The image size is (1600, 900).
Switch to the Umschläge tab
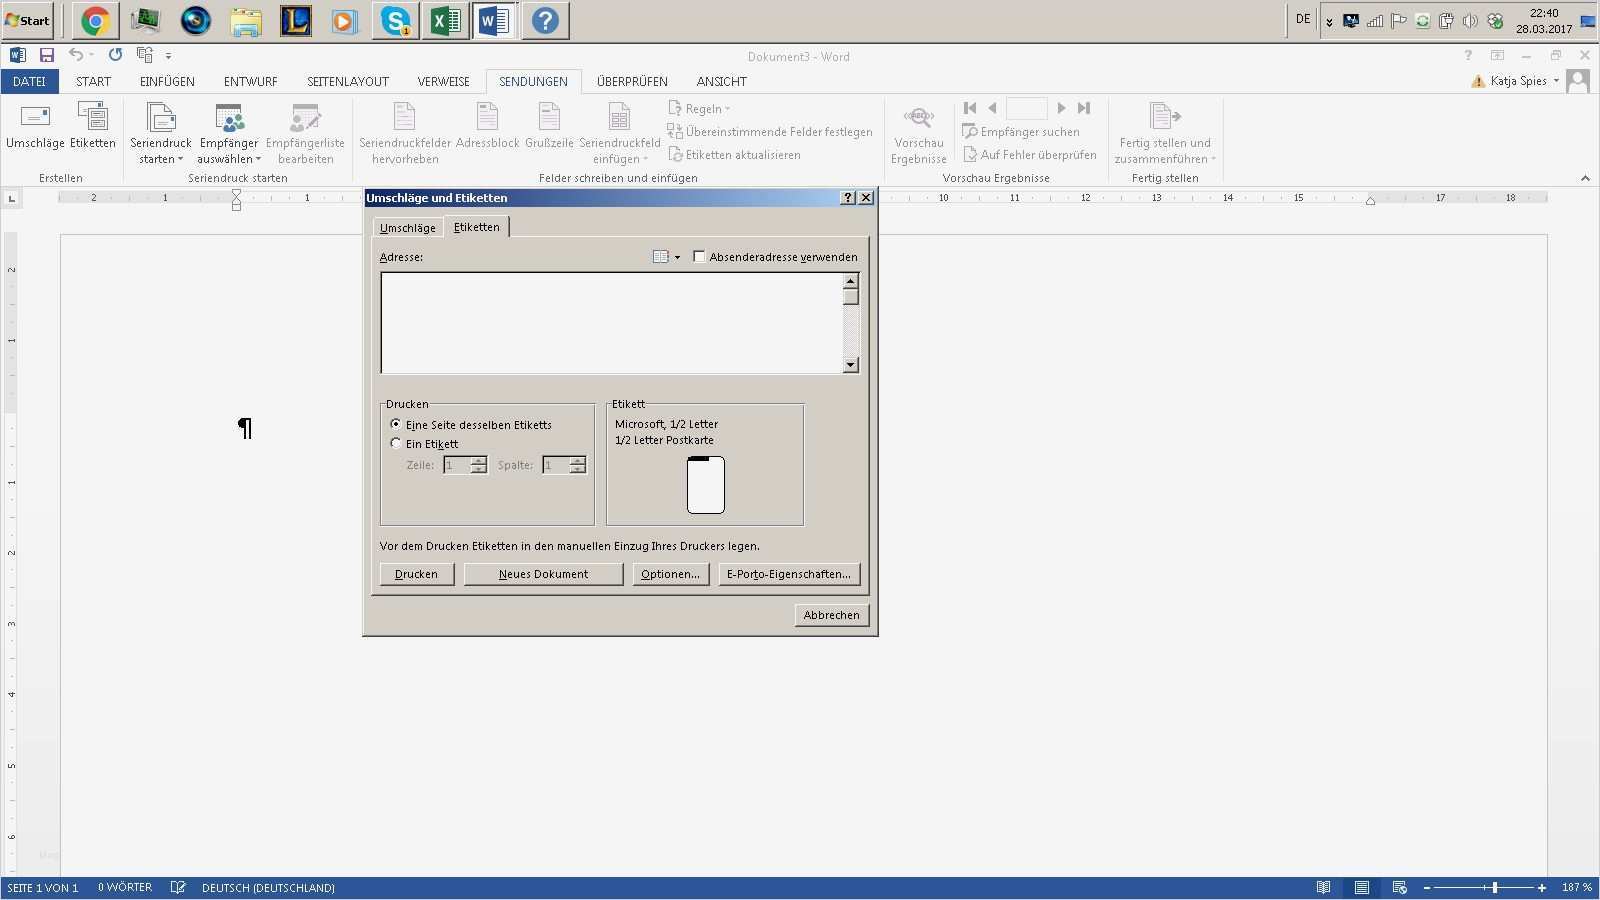tap(407, 227)
